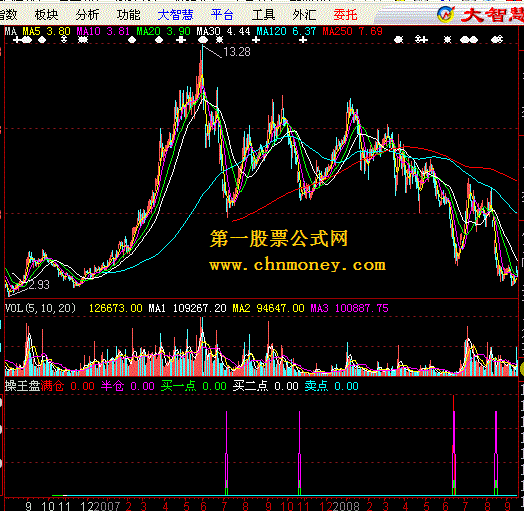Click the green 买一点 0.00 label
Screen dimensions: 524x511
(x=193, y=386)
